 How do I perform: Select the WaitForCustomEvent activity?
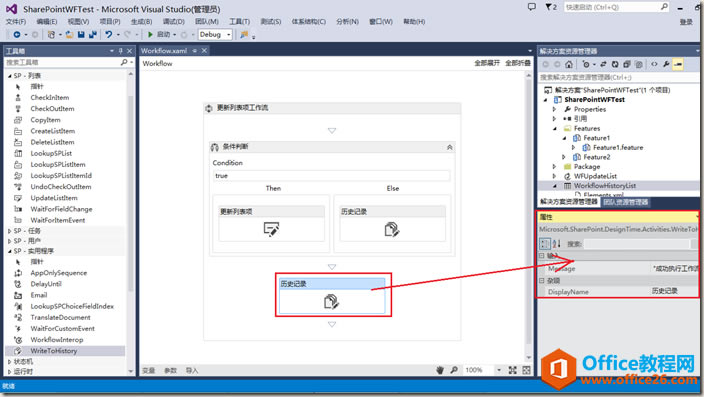(x=62, y=329)
